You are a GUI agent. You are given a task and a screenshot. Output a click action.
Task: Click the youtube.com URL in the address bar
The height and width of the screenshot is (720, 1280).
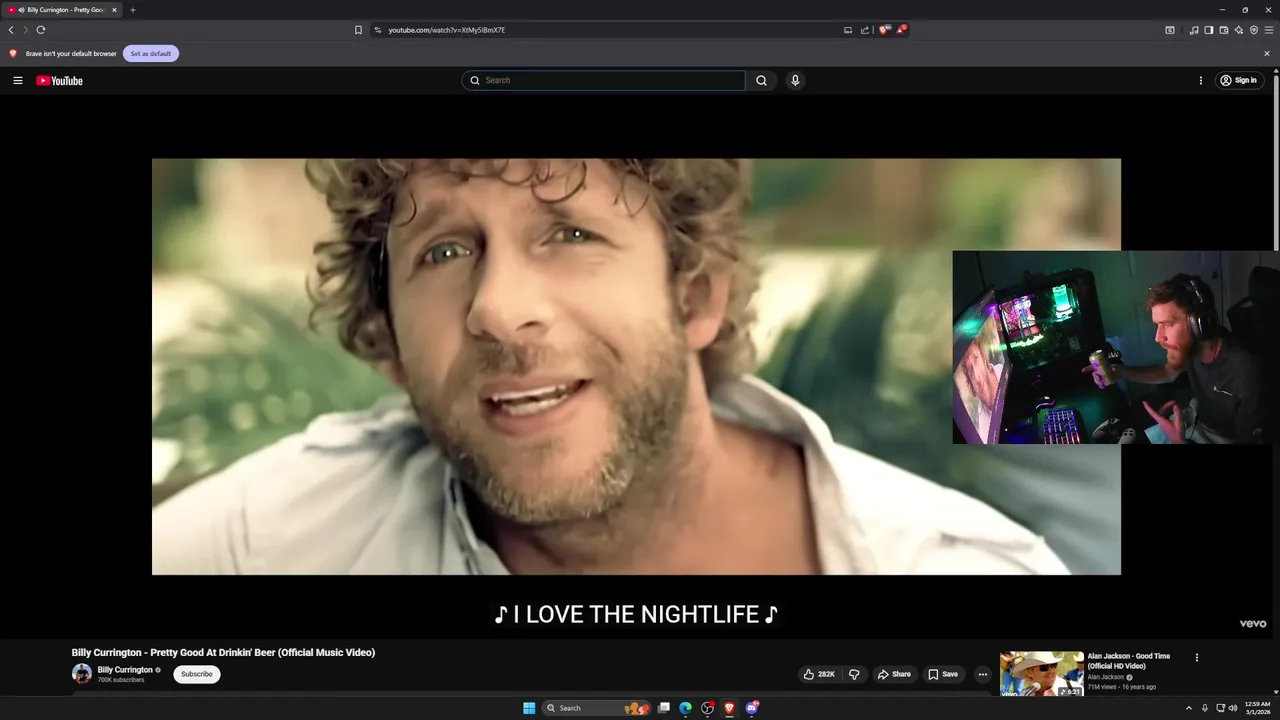tap(446, 30)
